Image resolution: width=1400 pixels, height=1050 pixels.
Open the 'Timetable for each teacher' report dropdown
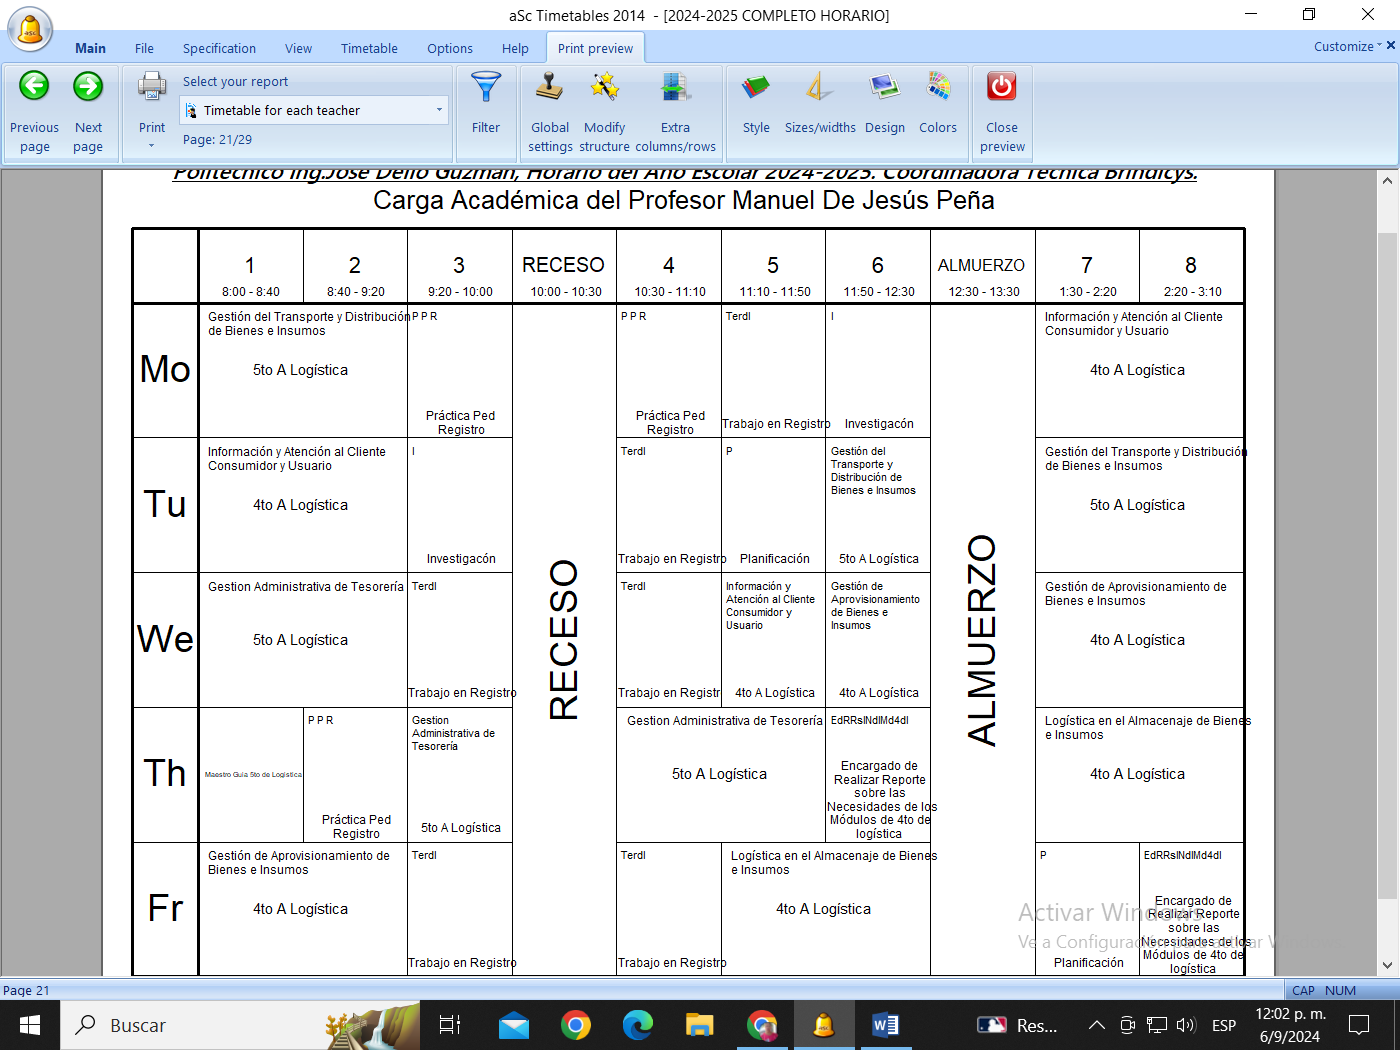(314, 110)
